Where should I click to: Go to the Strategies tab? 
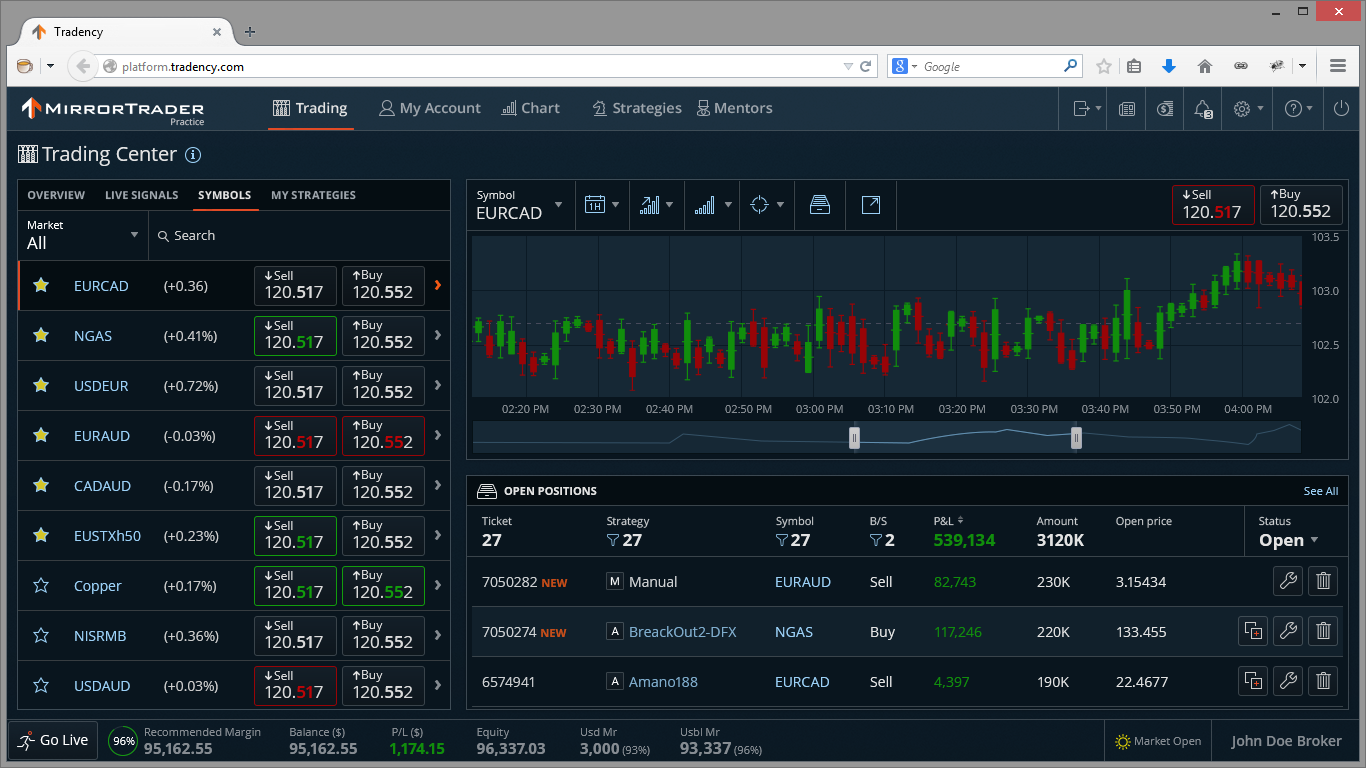pos(636,108)
